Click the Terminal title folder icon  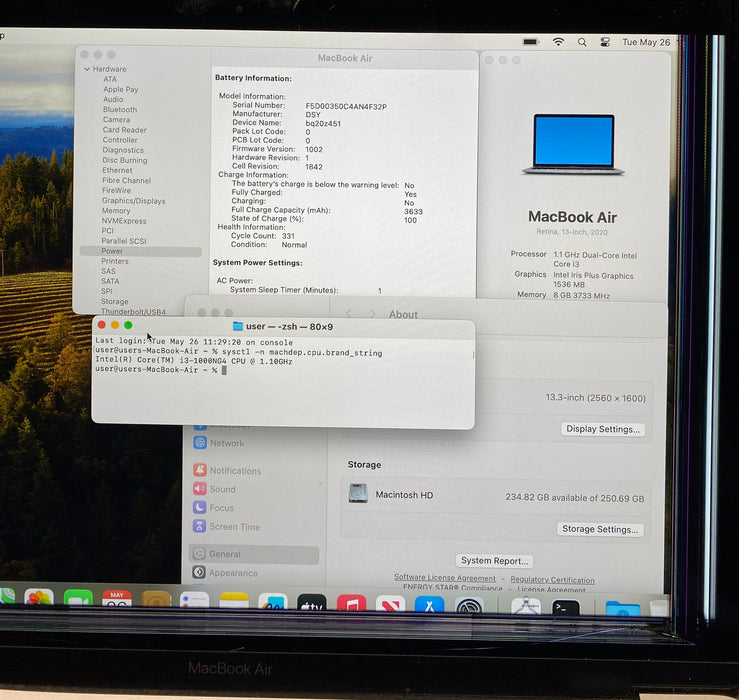pyautogui.click(x=238, y=326)
